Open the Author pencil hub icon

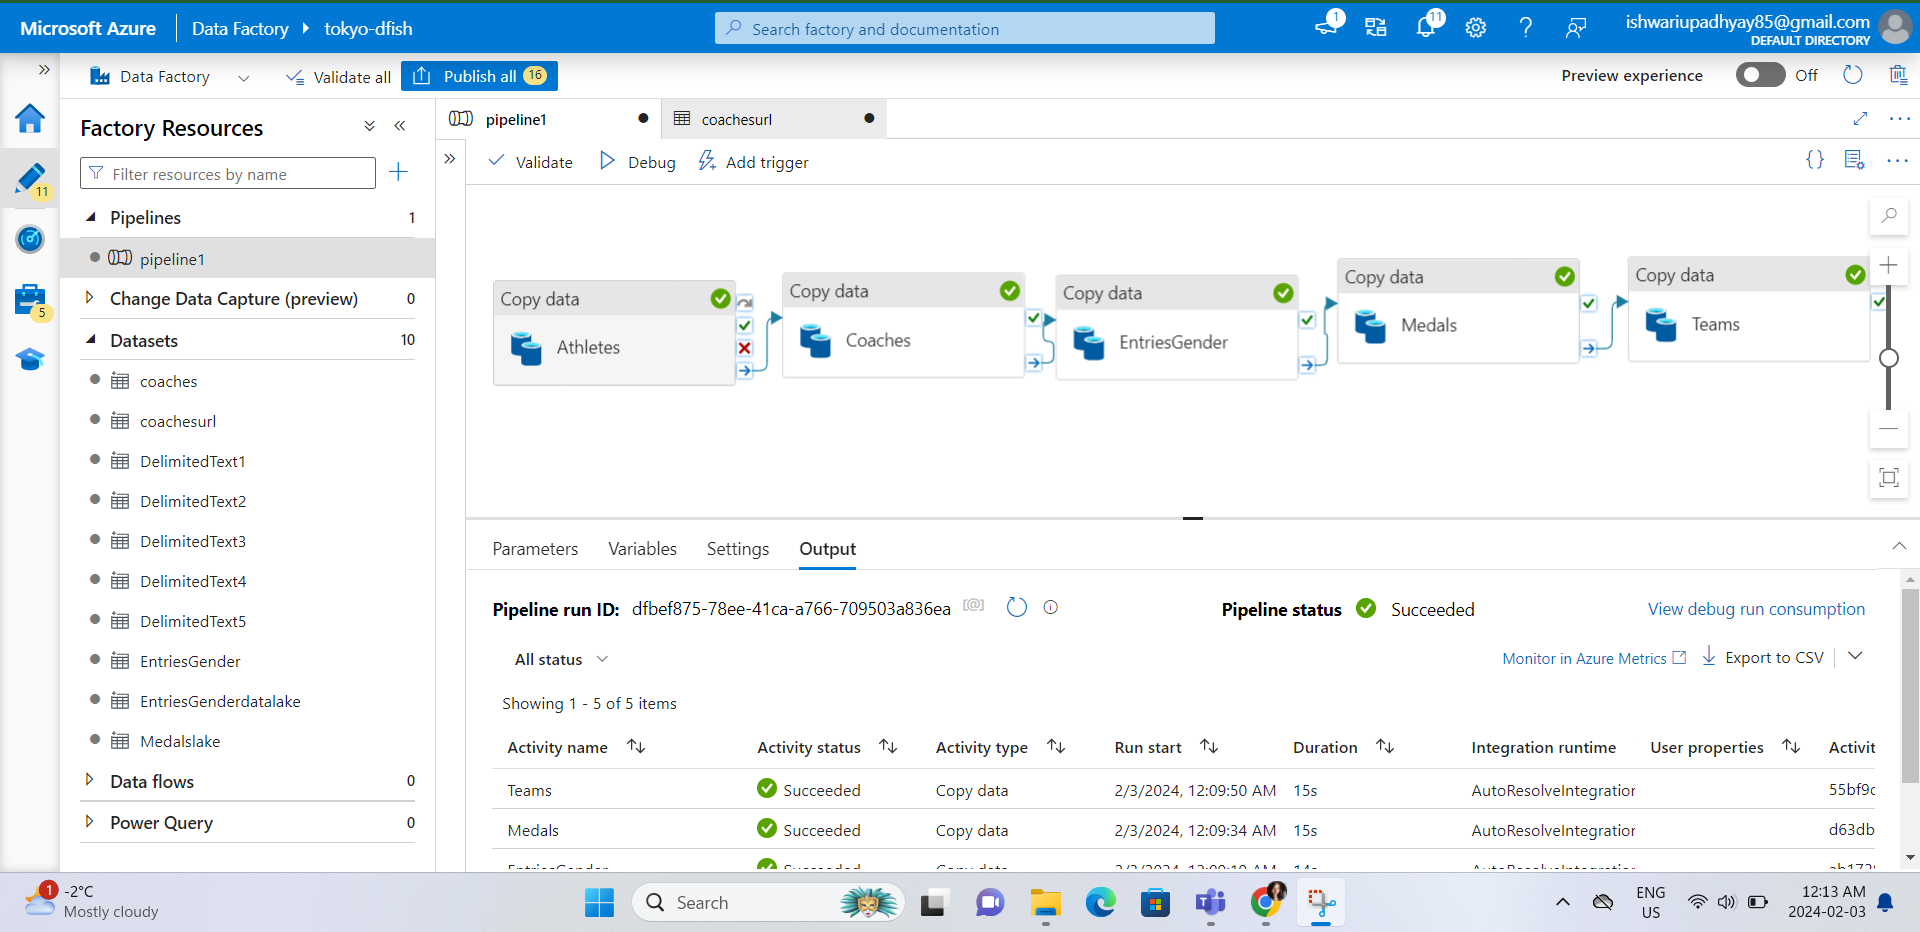[30, 179]
